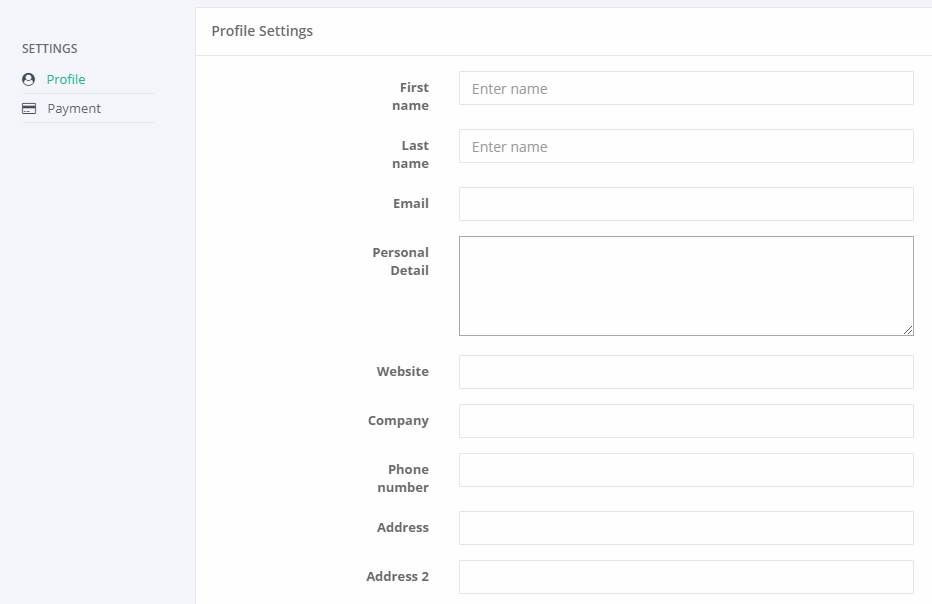Select the Email input field

coord(686,205)
